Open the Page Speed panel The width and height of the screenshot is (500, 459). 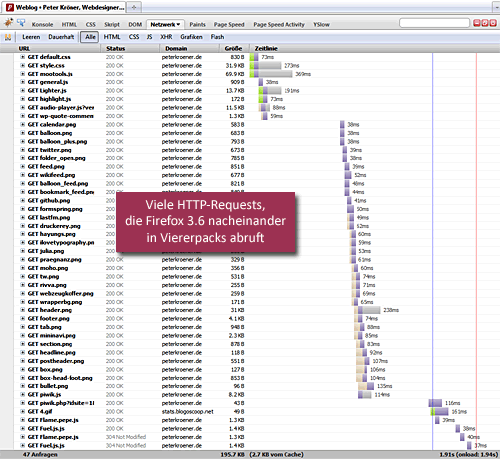[x=229, y=24]
